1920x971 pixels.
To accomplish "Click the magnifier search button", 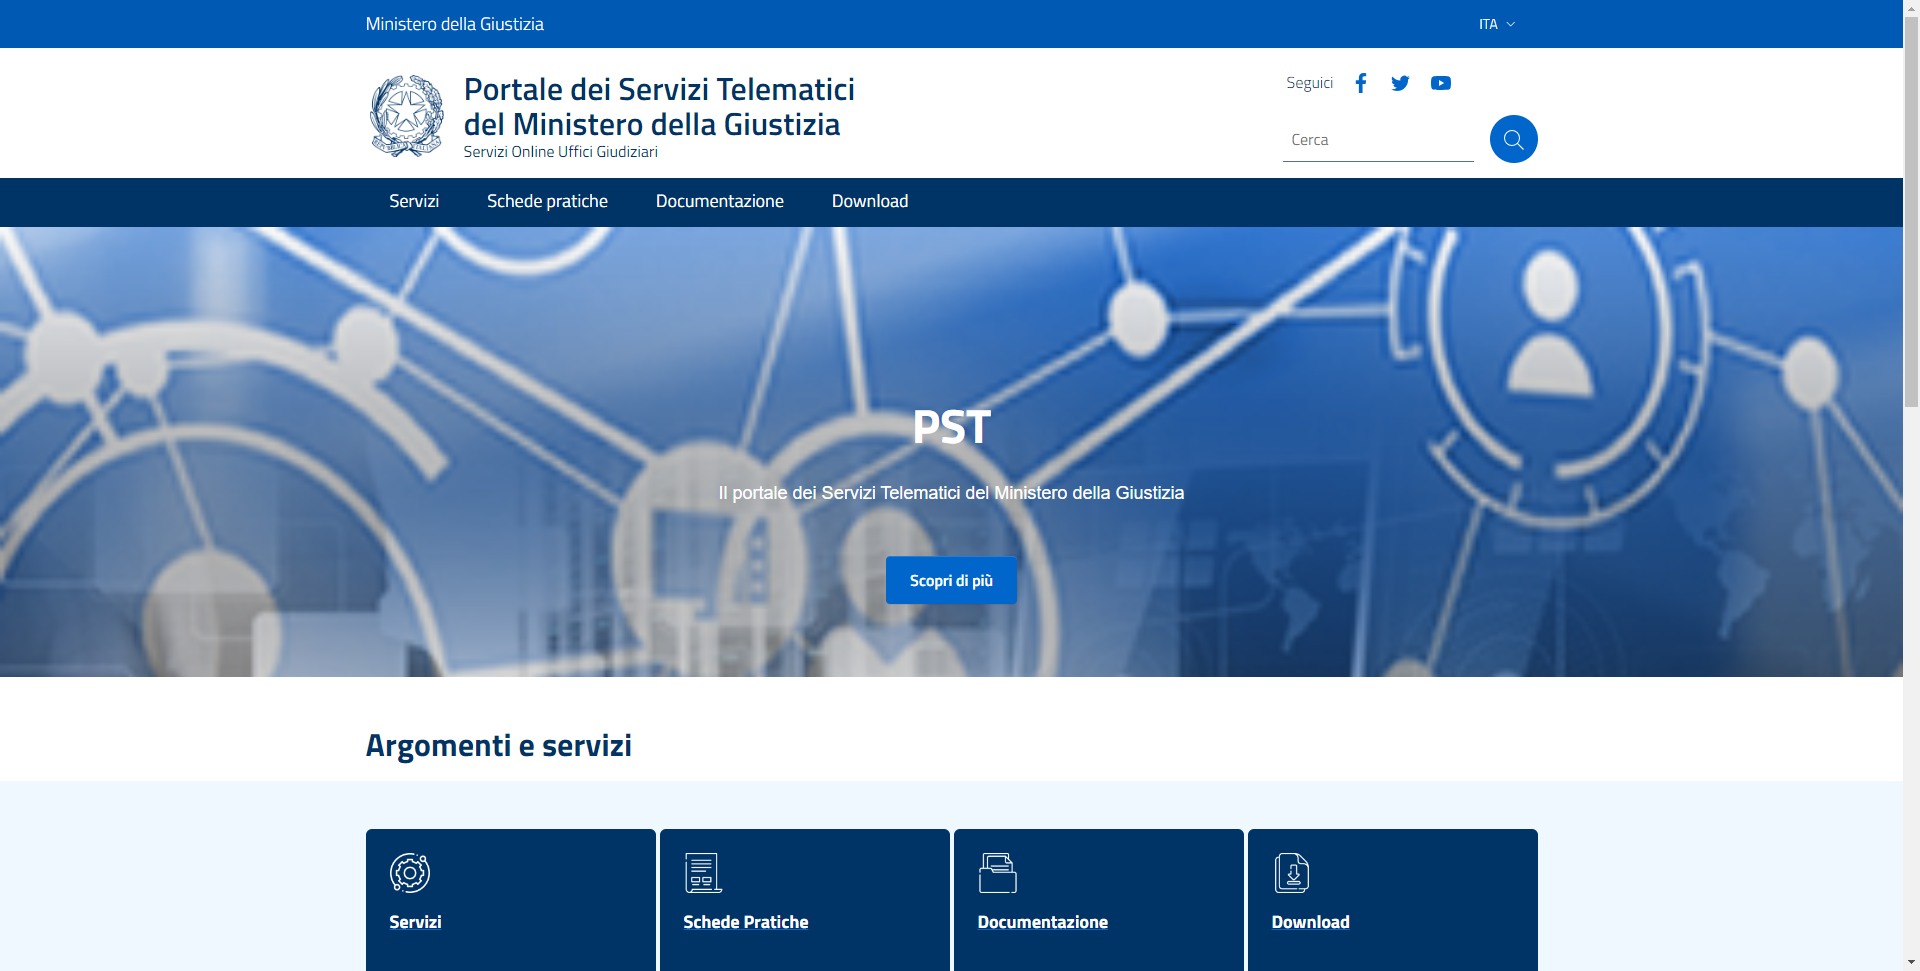I will (x=1513, y=139).
